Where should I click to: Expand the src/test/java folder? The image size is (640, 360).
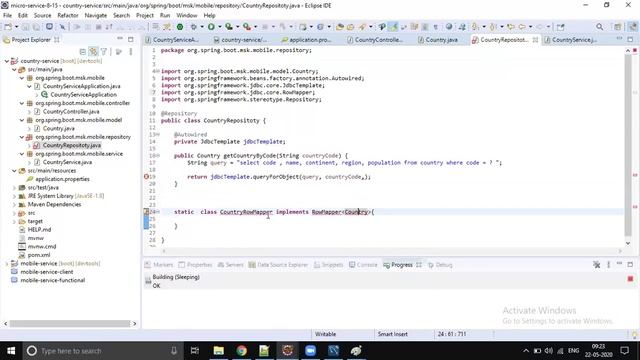[x=14, y=188]
